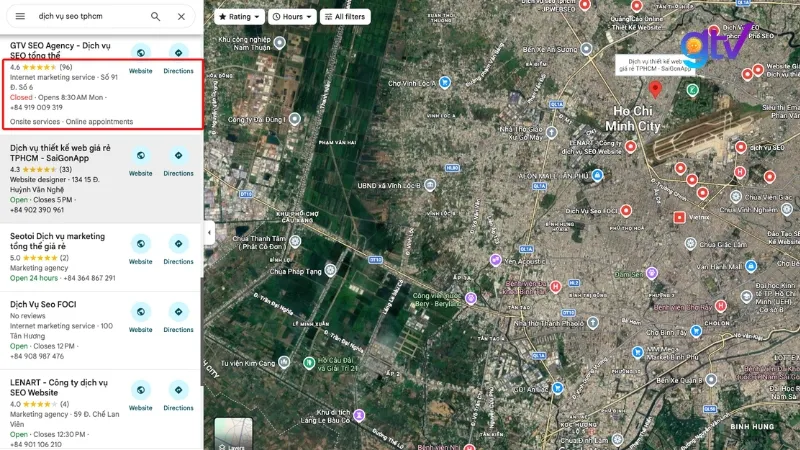Get Directions icon for GTV SEO Agency

(x=179, y=53)
